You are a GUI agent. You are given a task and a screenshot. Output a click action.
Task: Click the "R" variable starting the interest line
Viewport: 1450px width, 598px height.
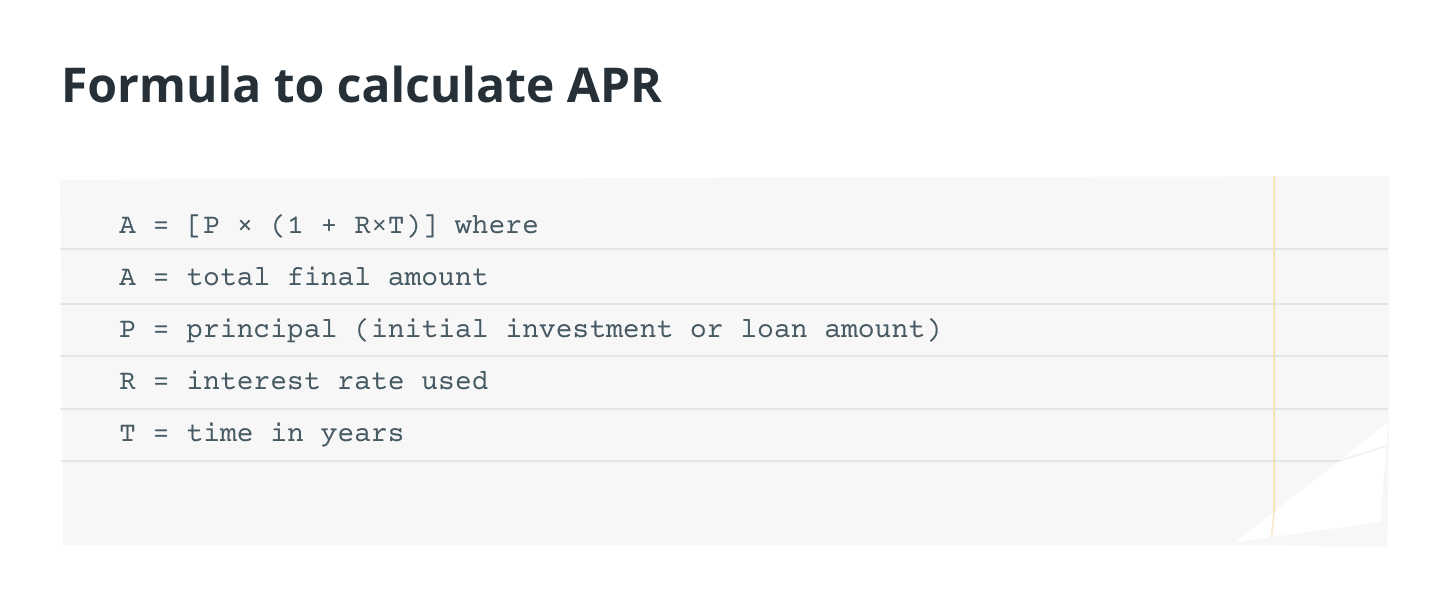pos(127,381)
